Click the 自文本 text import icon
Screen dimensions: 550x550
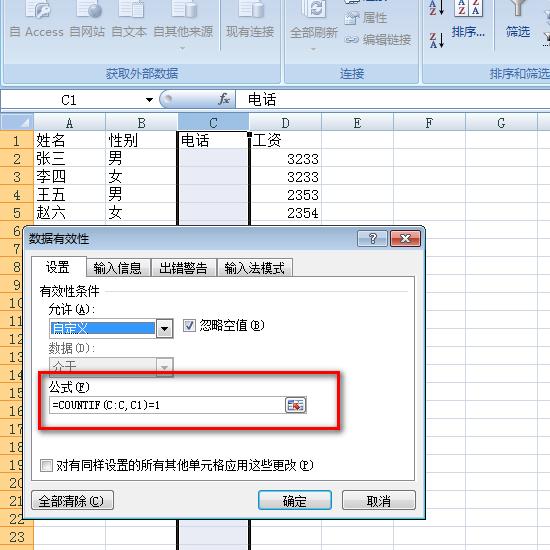coord(131,9)
